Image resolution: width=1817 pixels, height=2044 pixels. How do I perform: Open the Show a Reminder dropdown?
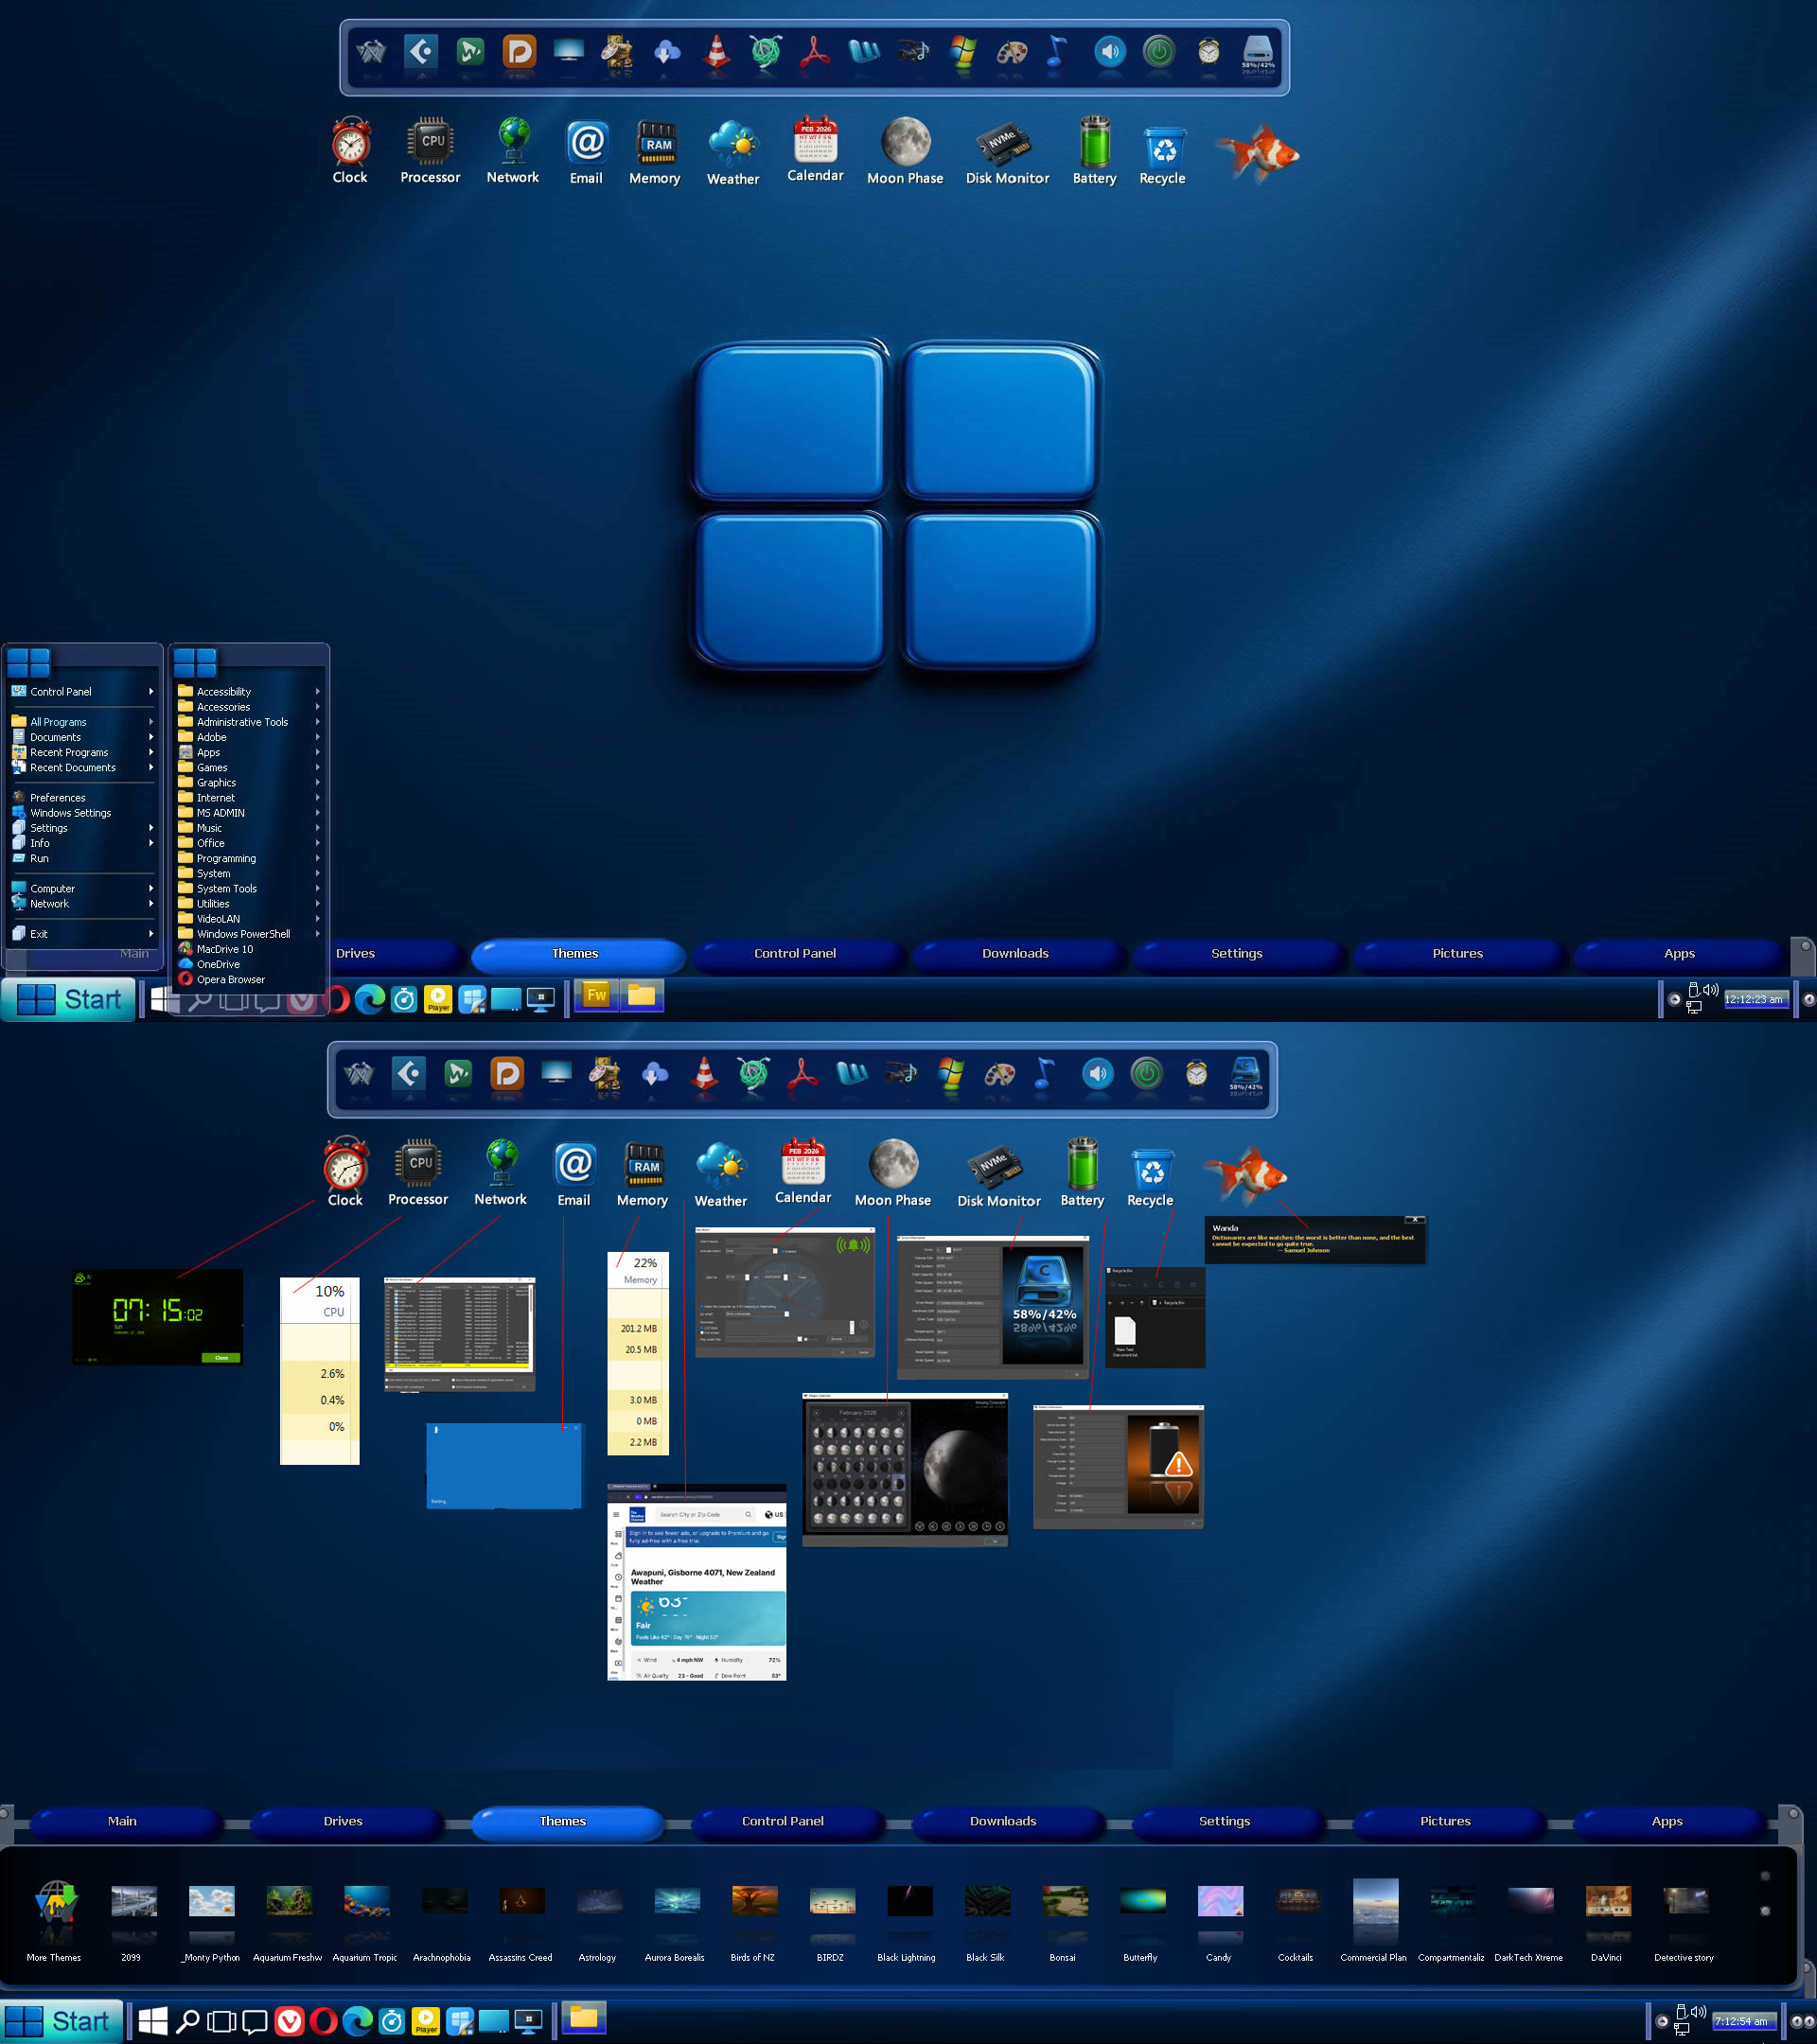[x=787, y=1314]
